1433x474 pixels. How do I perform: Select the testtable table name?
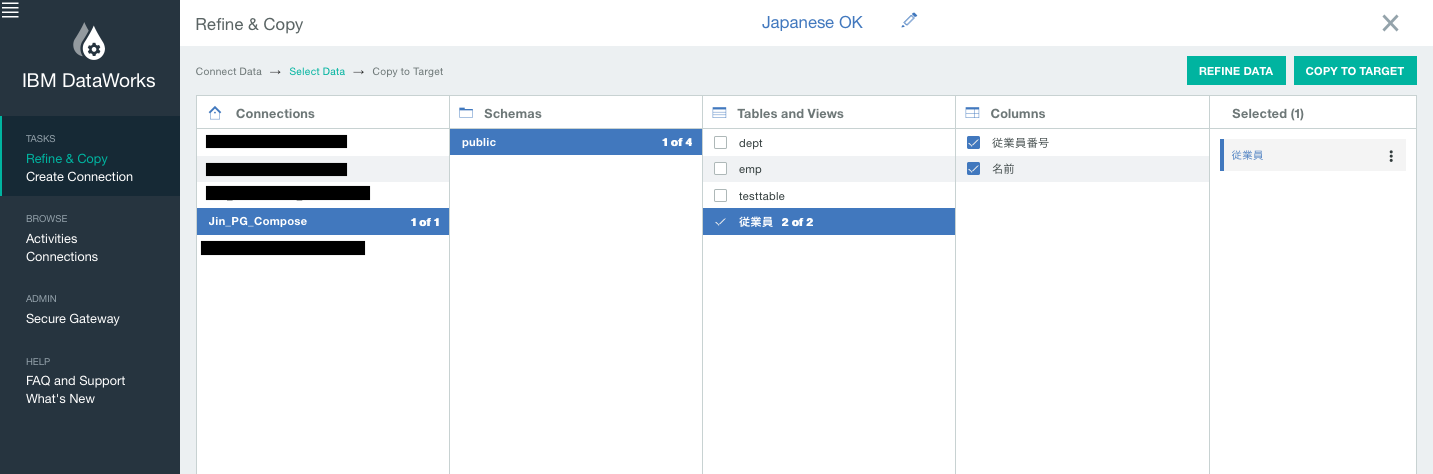762,196
